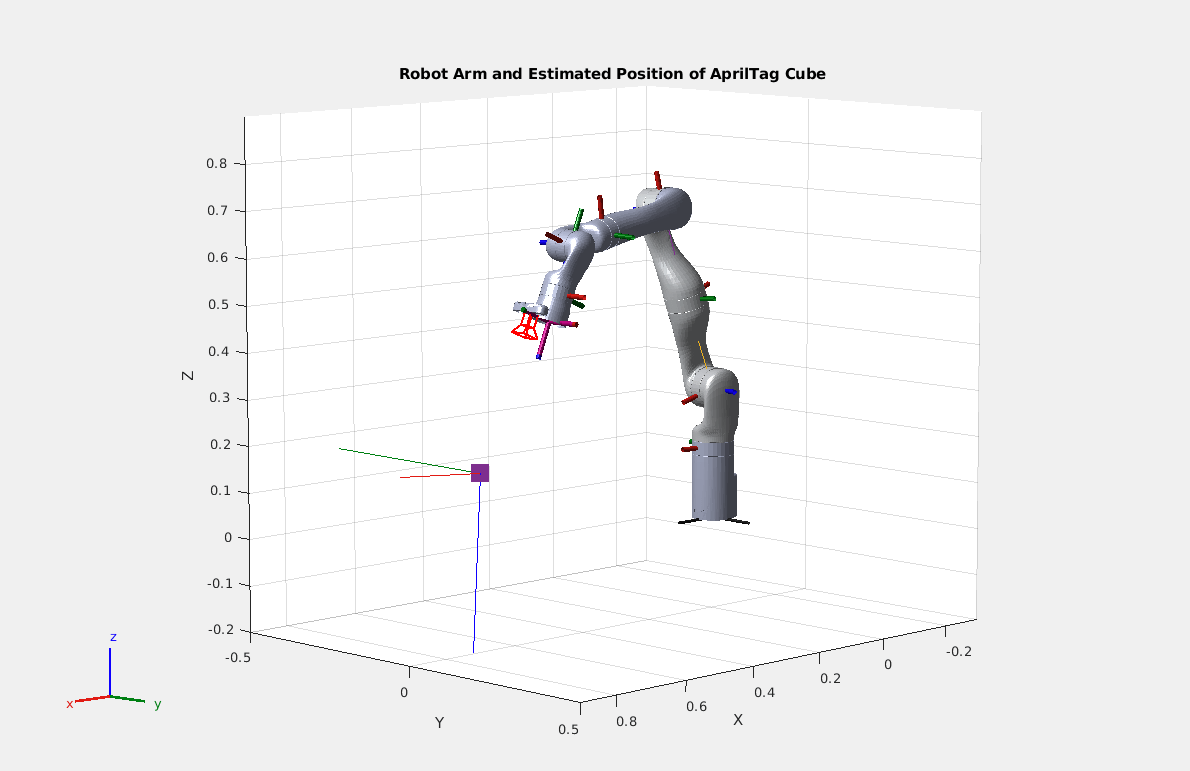The height and width of the screenshot is (771, 1190).
Task: Click the green line extending from the cube
Action: pyautogui.click(x=400, y=460)
